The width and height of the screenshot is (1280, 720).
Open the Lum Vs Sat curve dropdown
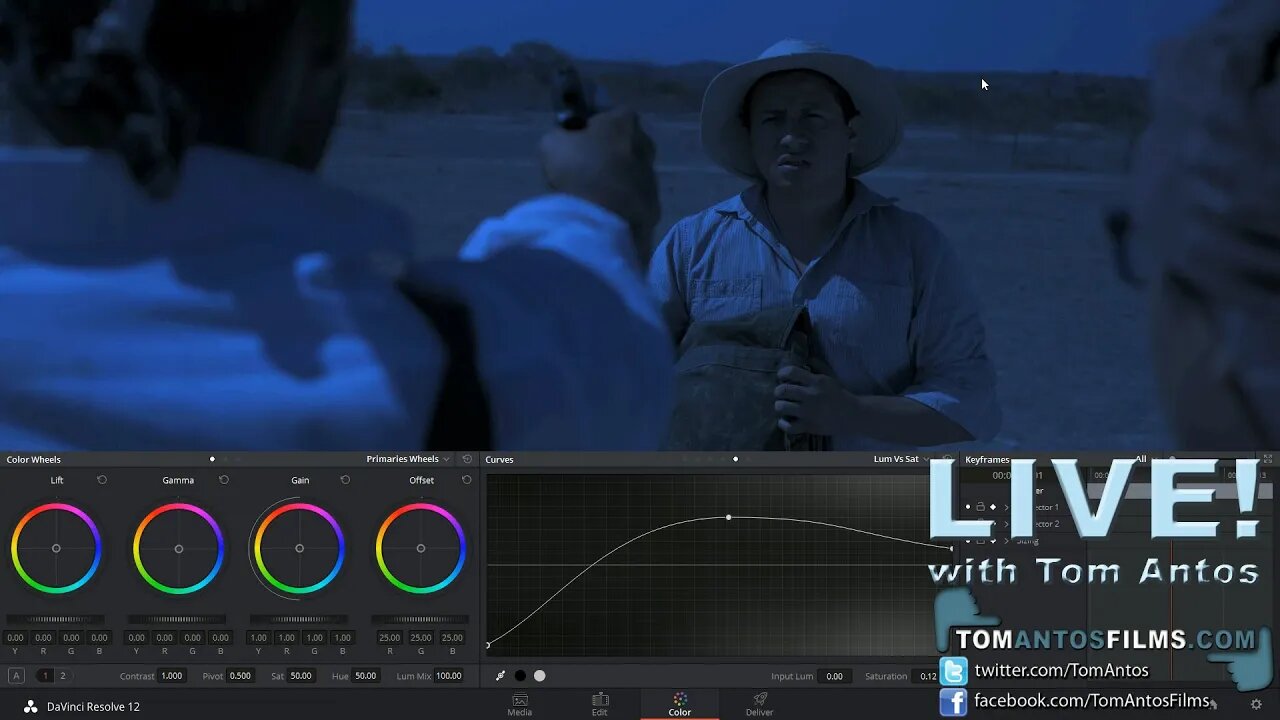[x=901, y=459]
